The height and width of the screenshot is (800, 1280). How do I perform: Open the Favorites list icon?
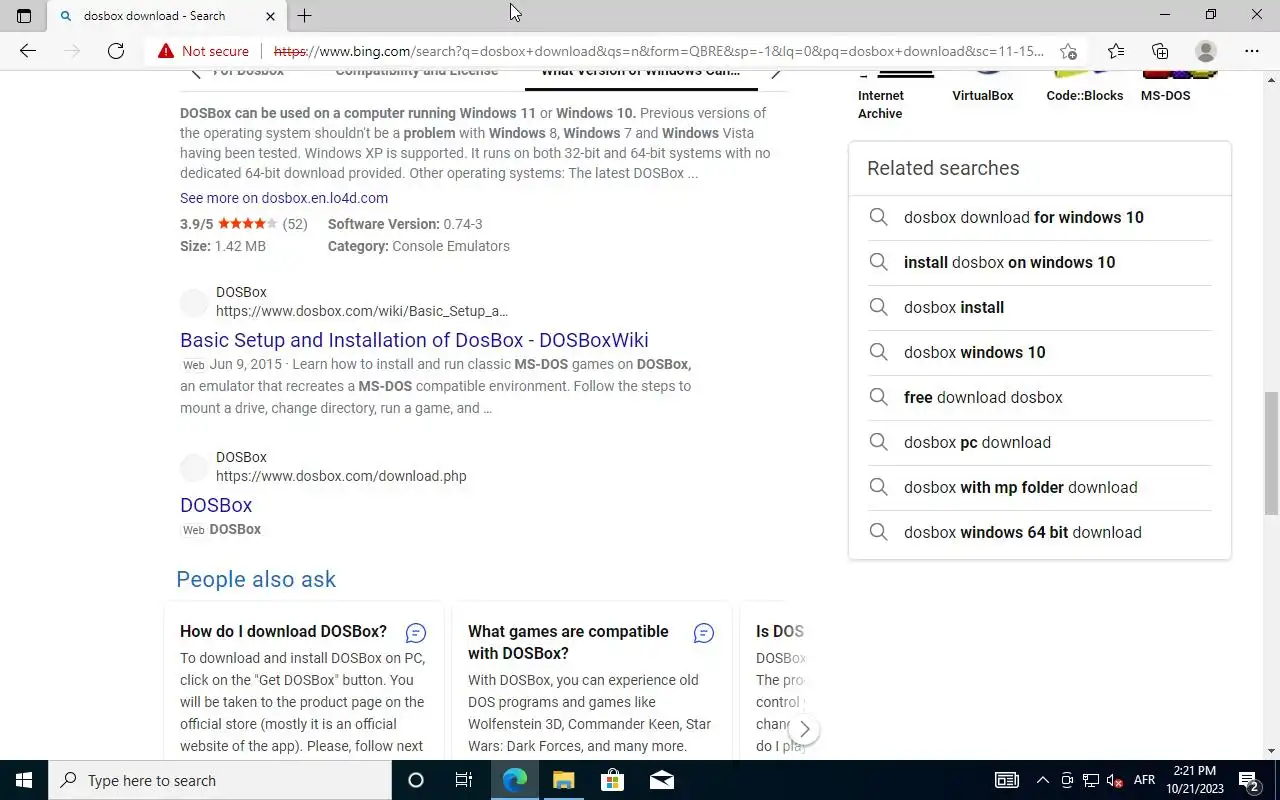(x=1116, y=51)
